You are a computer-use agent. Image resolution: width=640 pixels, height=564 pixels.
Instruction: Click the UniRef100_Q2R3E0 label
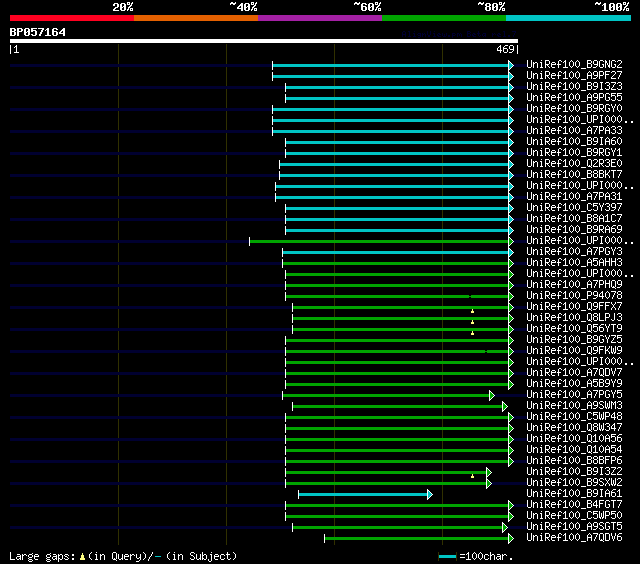pos(574,164)
